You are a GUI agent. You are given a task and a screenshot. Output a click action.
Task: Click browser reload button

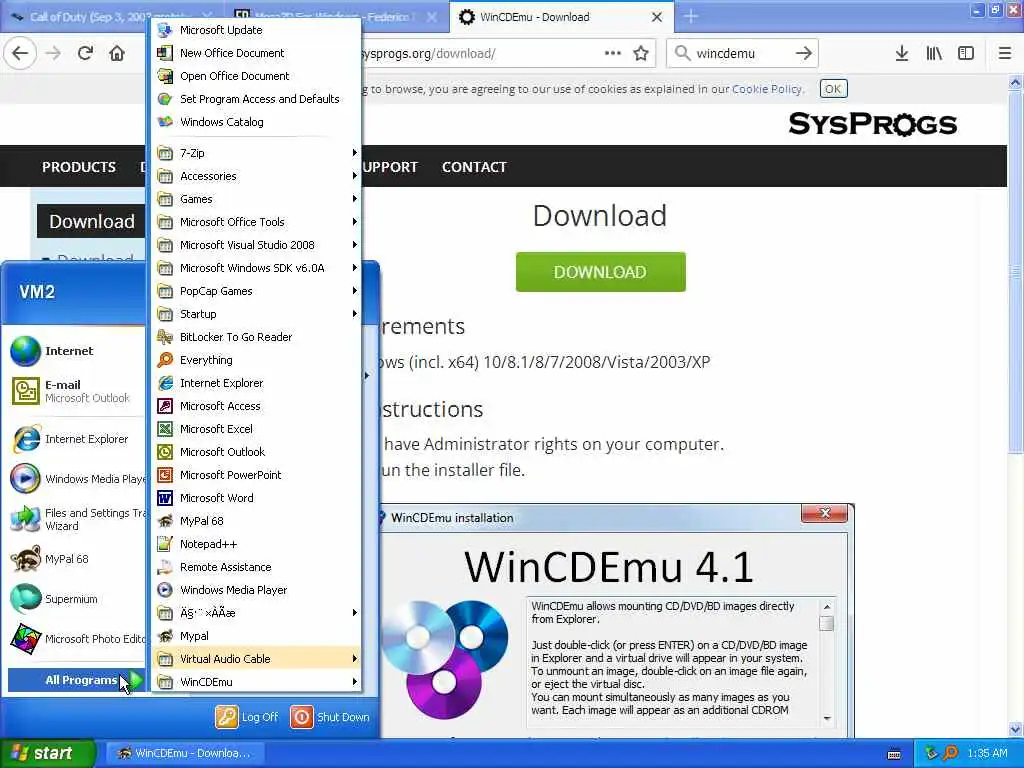[x=85, y=54]
